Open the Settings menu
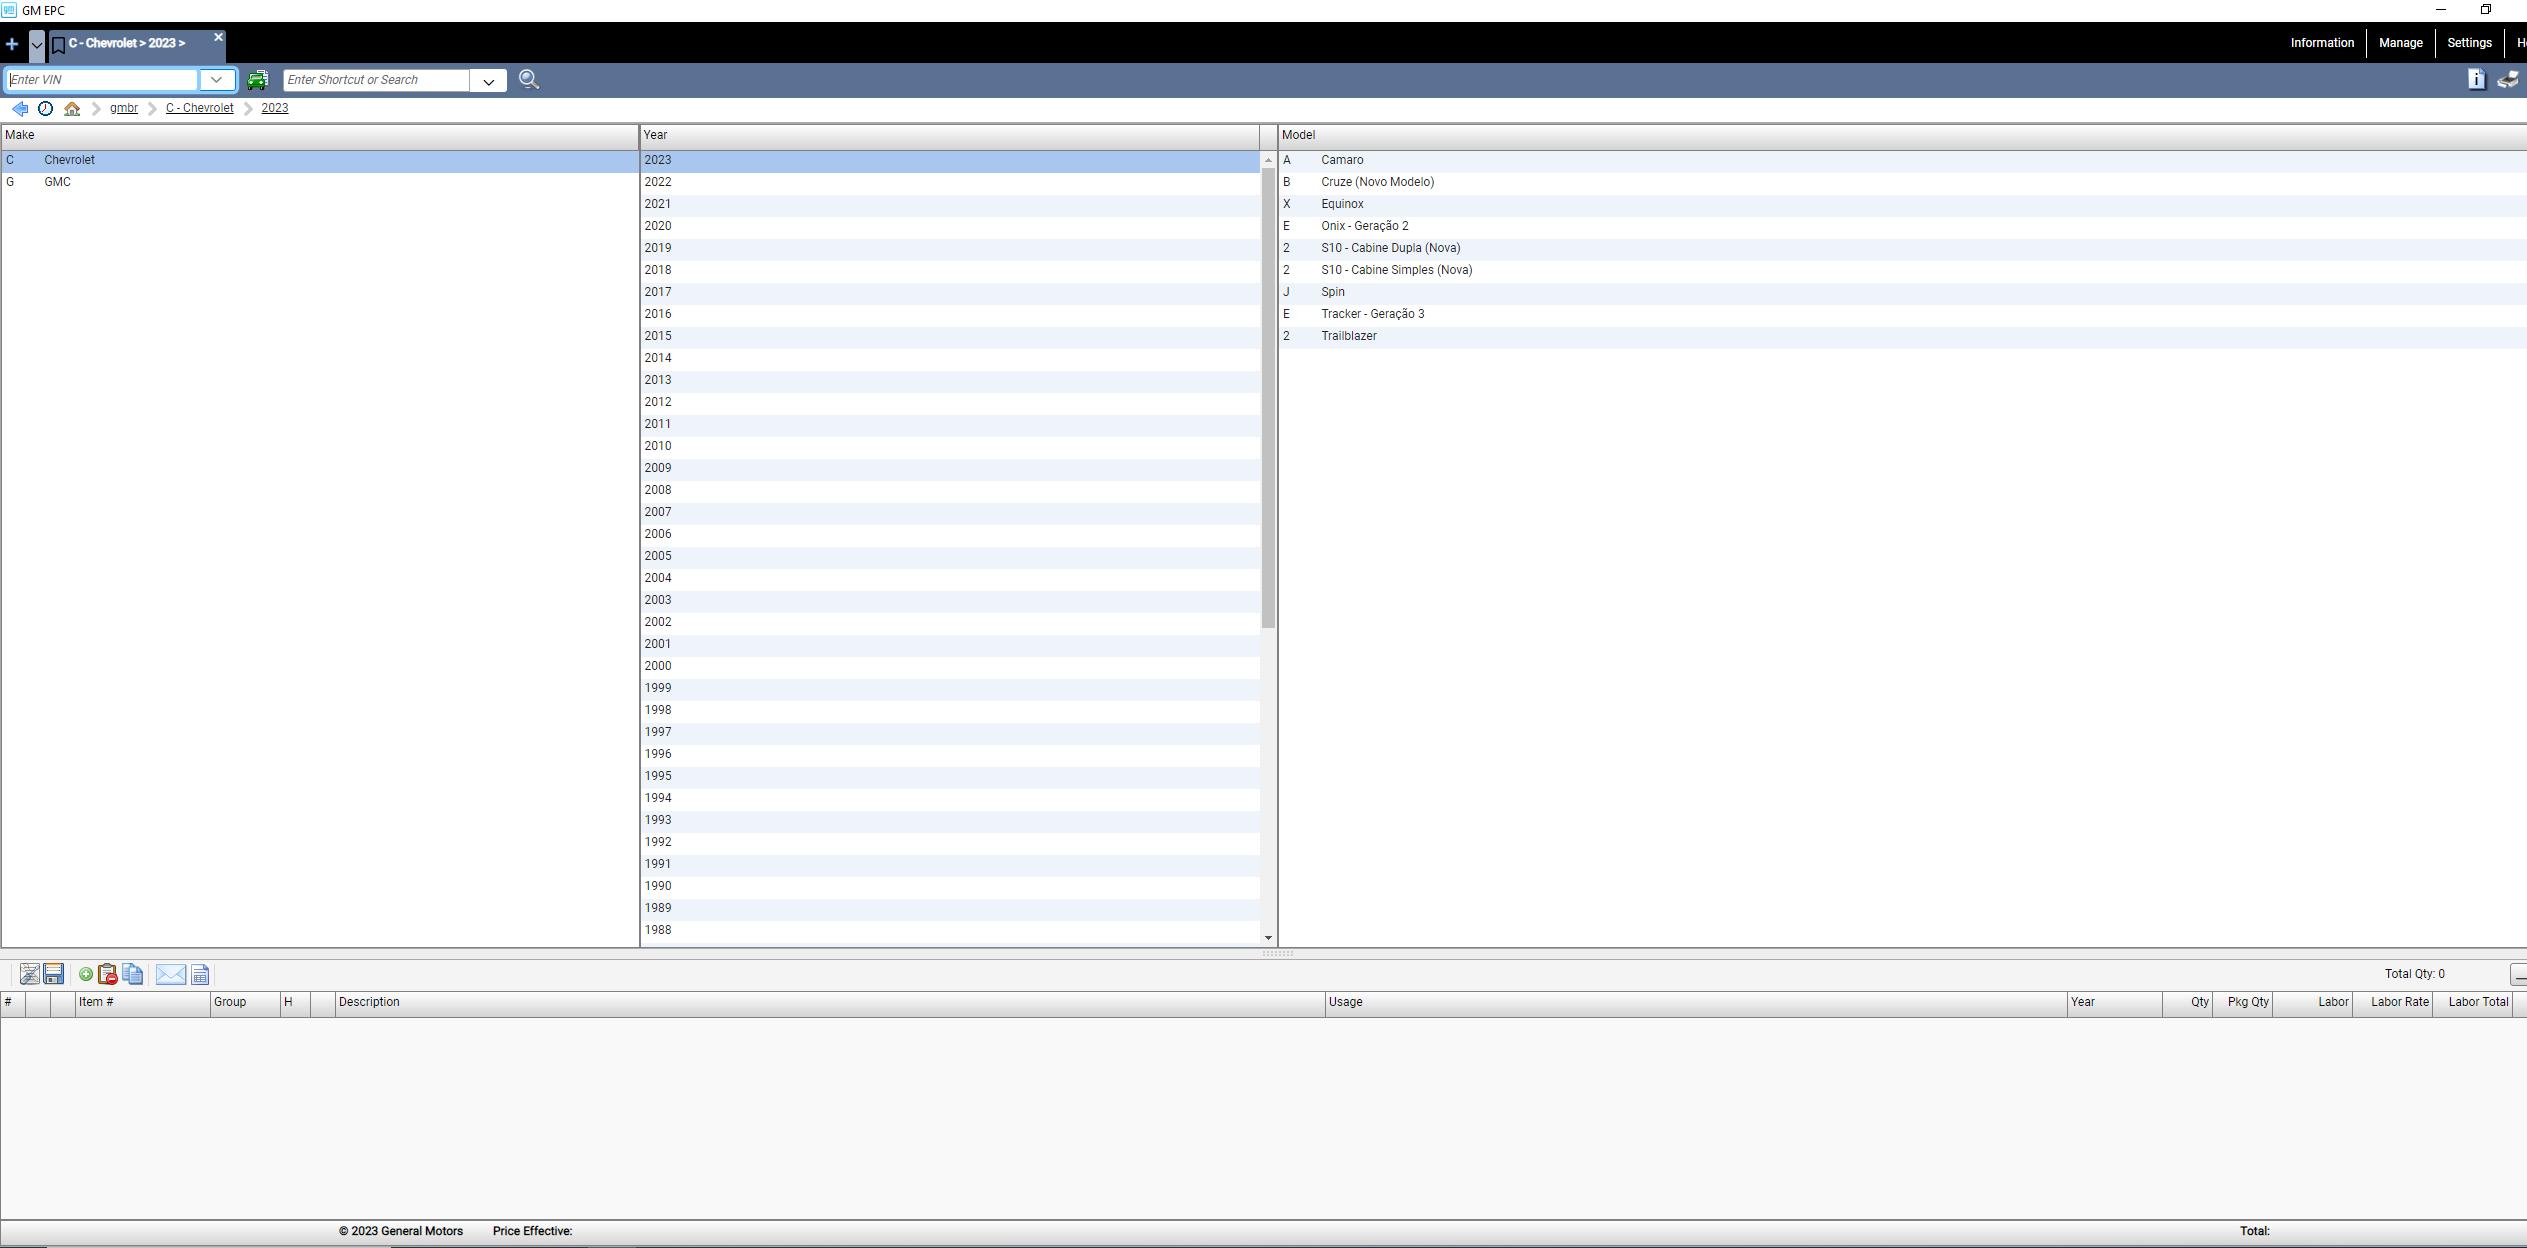The image size is (2527, 1248). point(2468,43)
